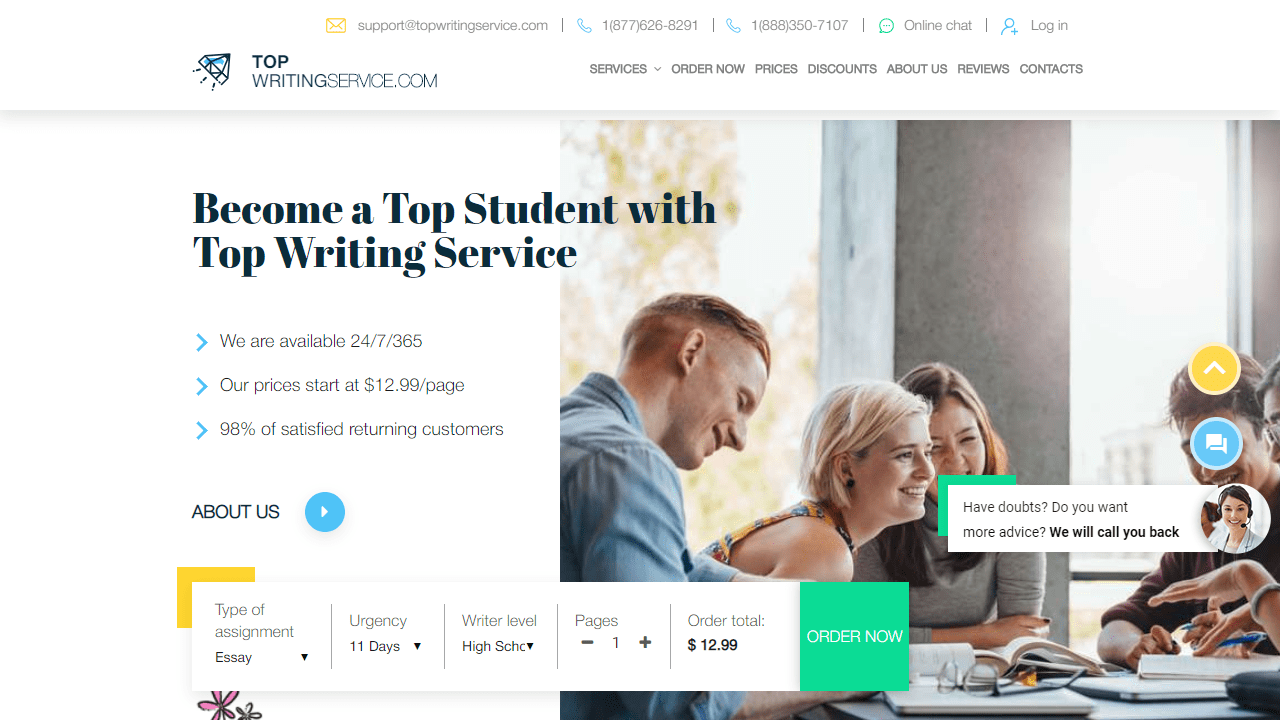Screen dimensions: 1280x720
Task: Click the yellow envelope email icon
Action: [336, 26]
